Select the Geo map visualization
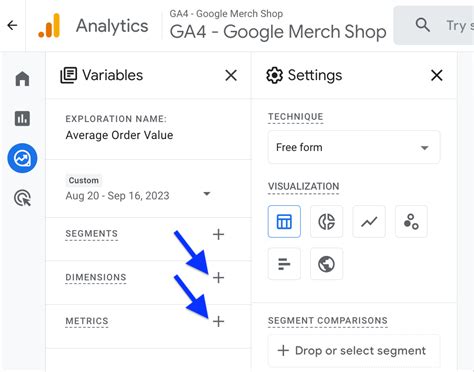The height and width of the screenshot is (372, 474). point(326,264)
